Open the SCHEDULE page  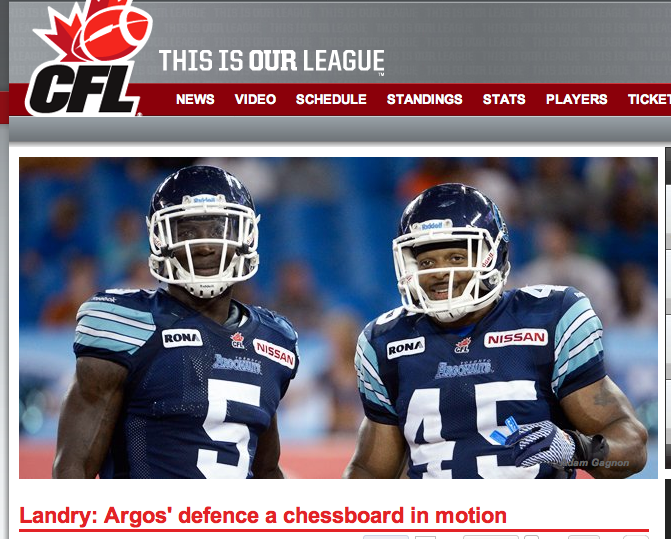331,99
